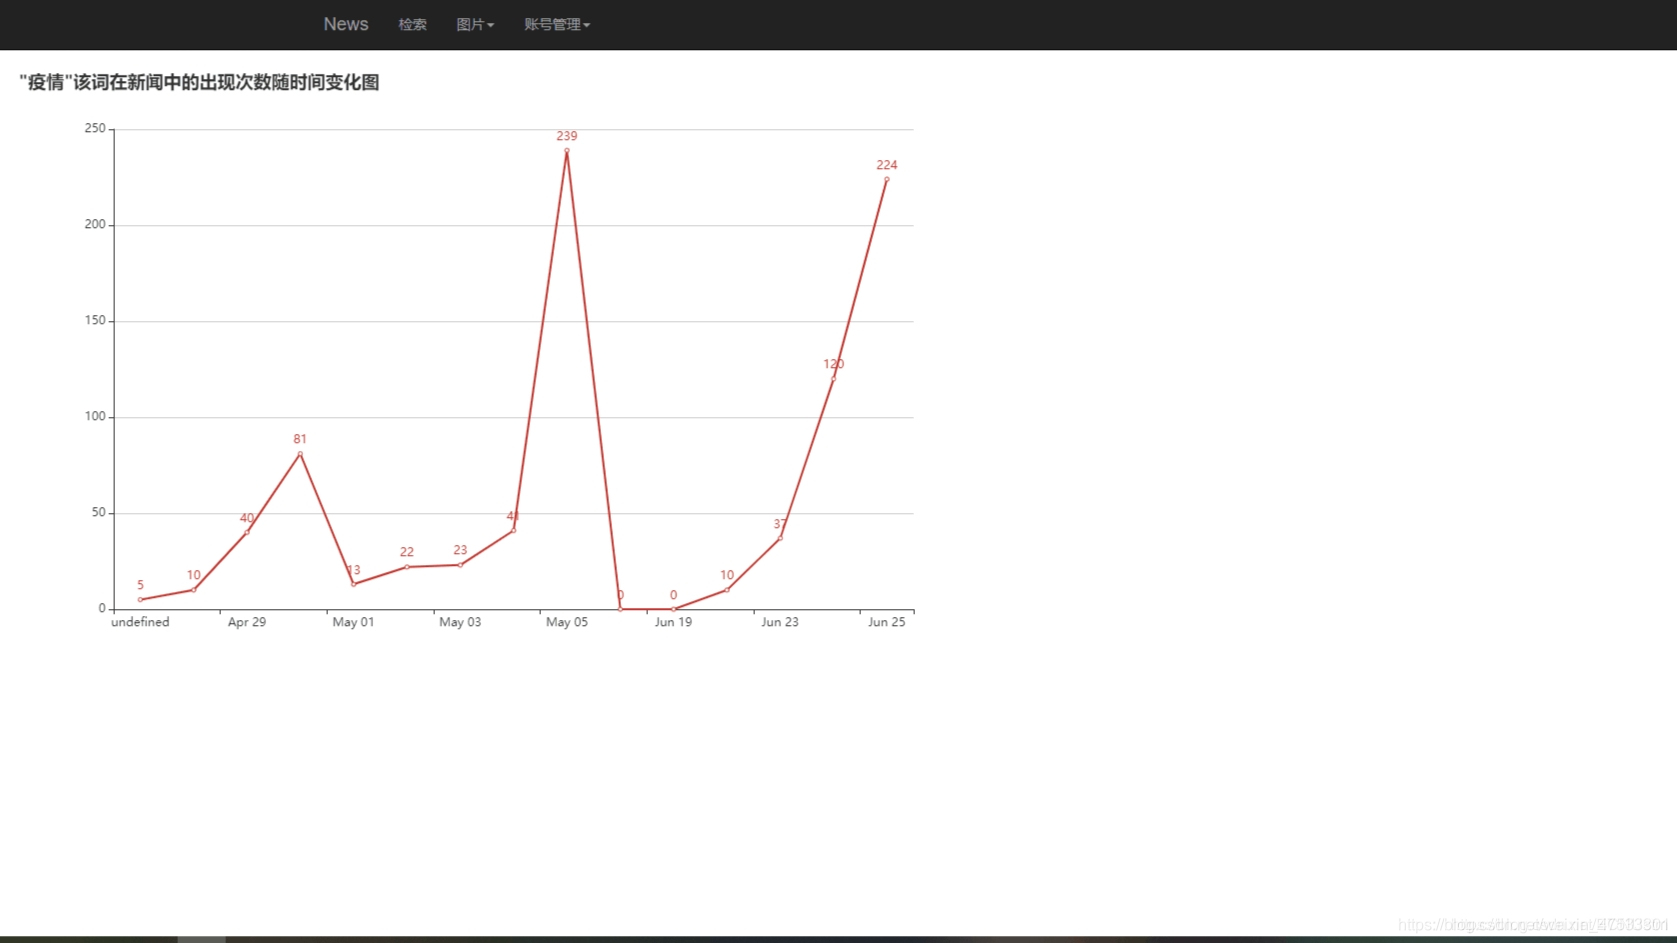Click the x-axis label undefined
This screenshot has height=943, width=1677.
pos(140,622)
